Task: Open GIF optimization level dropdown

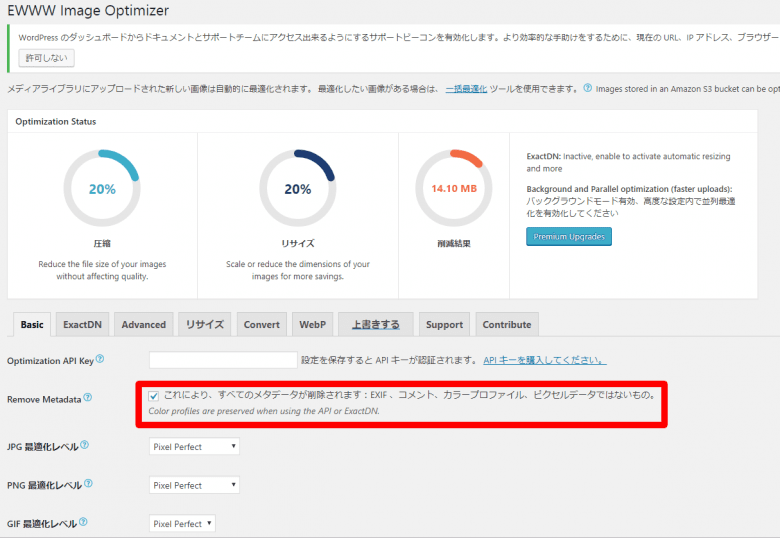Action: (182, 524)
